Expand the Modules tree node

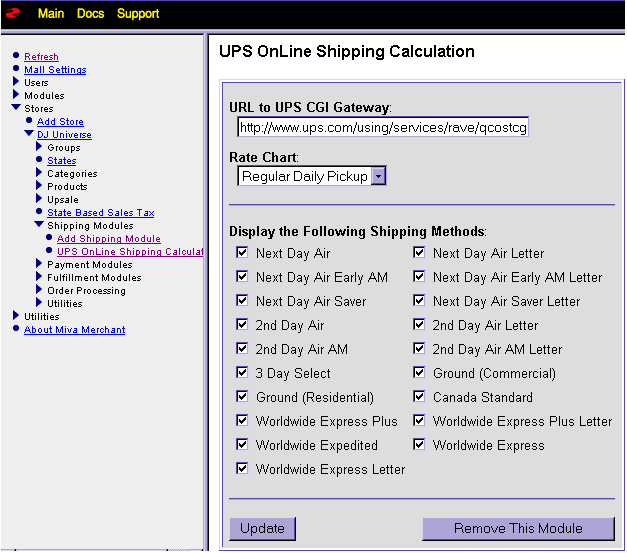coord(16,95)
